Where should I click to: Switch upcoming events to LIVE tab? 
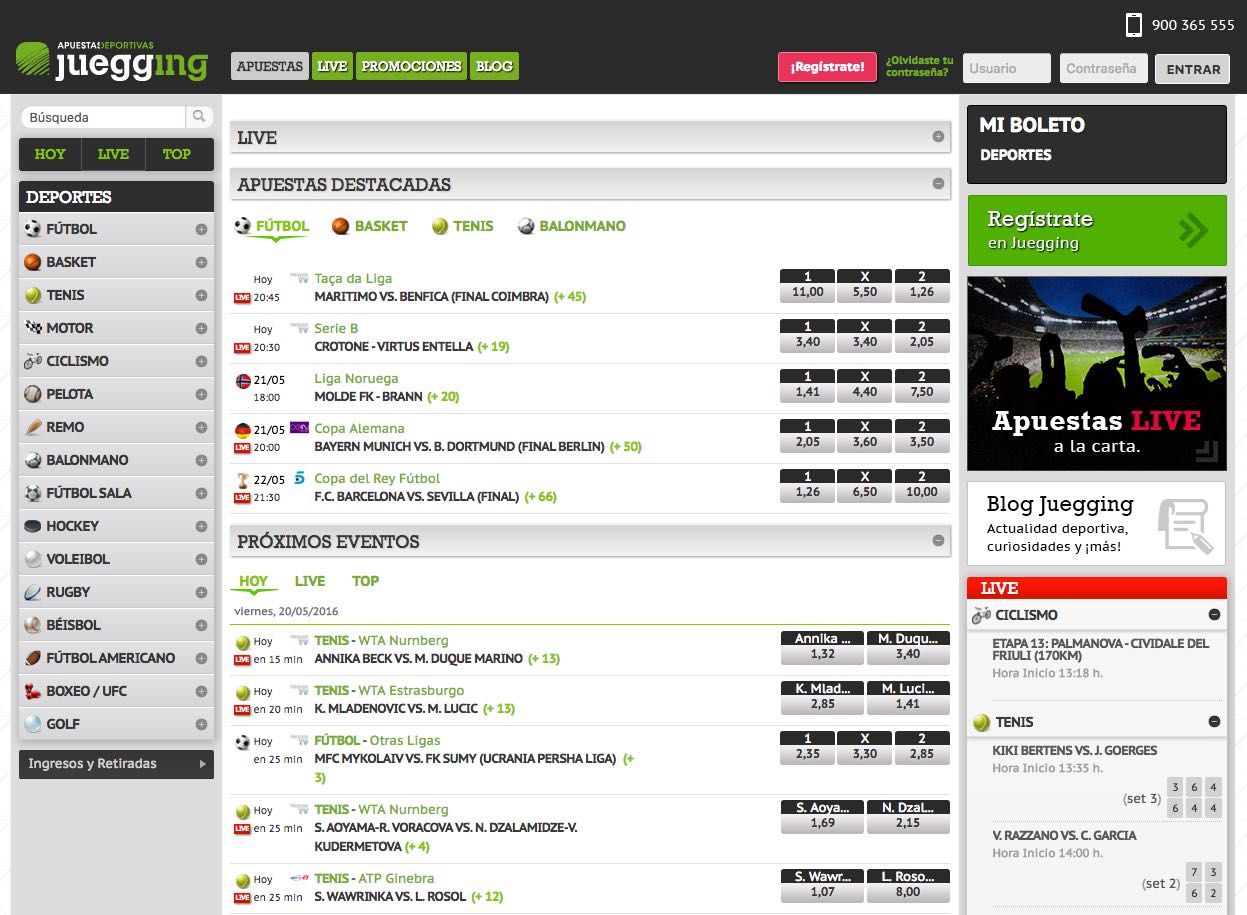click(310, 581)
